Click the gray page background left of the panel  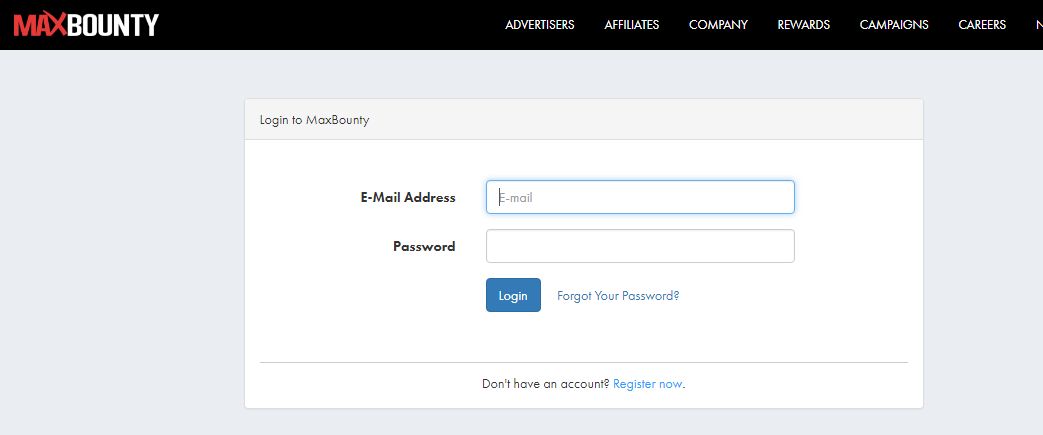click(x=120, y=250)
